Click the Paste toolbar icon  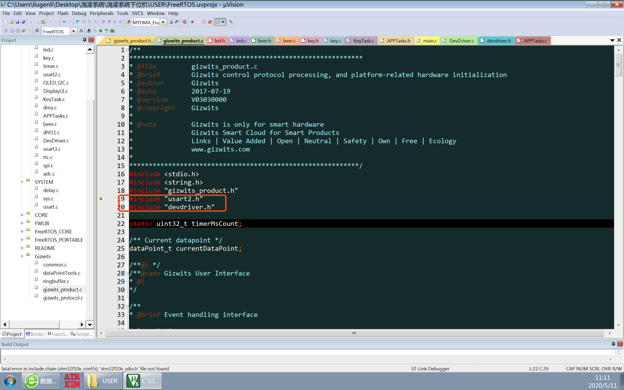click(x=43, y=22)
